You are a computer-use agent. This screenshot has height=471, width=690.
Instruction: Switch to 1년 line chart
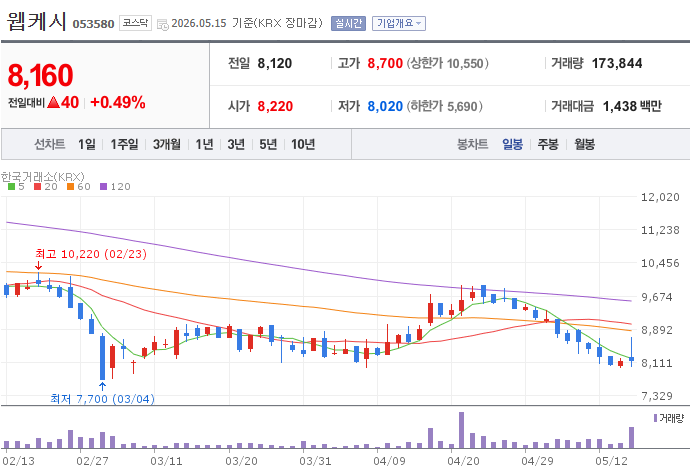click(204, 144)
